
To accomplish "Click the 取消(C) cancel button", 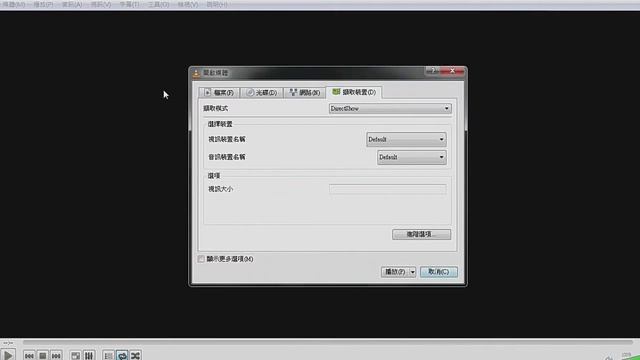I will (x=439, y=272).
